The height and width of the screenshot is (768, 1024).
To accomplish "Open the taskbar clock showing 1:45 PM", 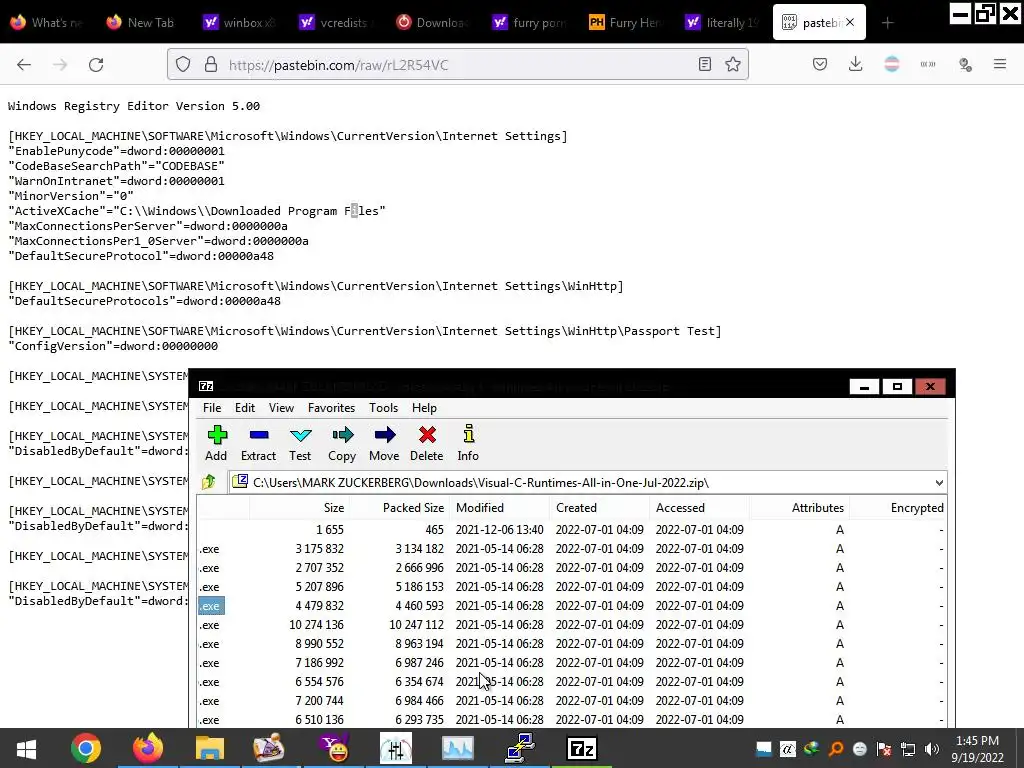I will click(978, 749).
